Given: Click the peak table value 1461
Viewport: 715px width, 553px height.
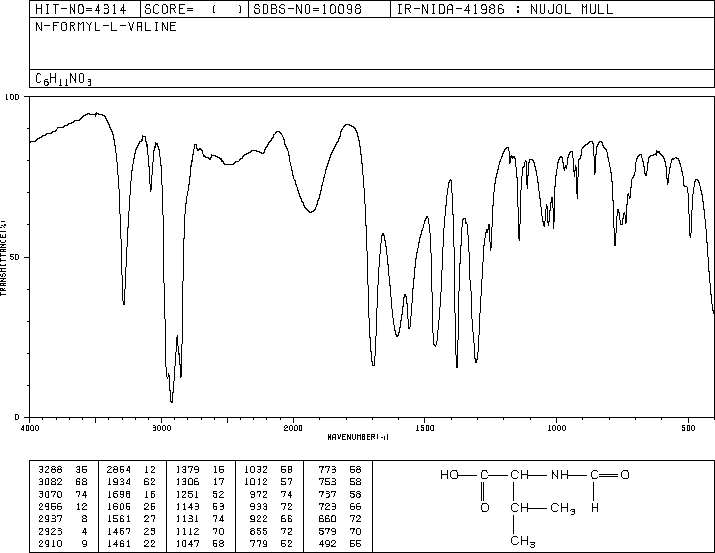Looking at the screenshot, I should point(119,543).
